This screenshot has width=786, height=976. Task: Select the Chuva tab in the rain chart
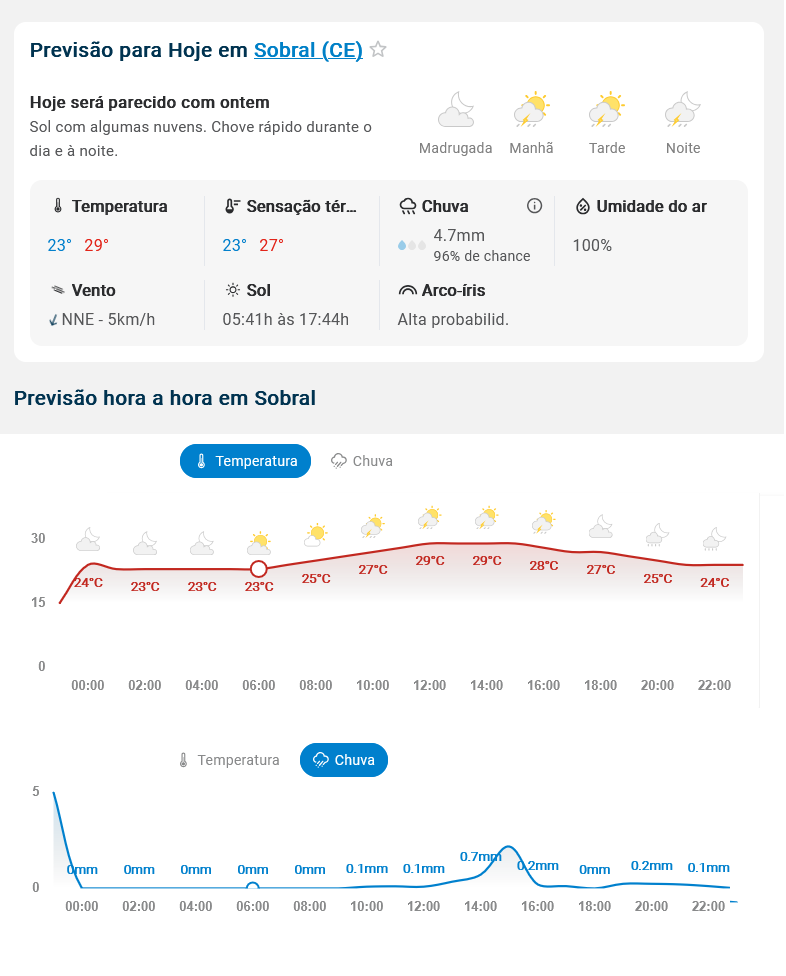click(344, 760)
